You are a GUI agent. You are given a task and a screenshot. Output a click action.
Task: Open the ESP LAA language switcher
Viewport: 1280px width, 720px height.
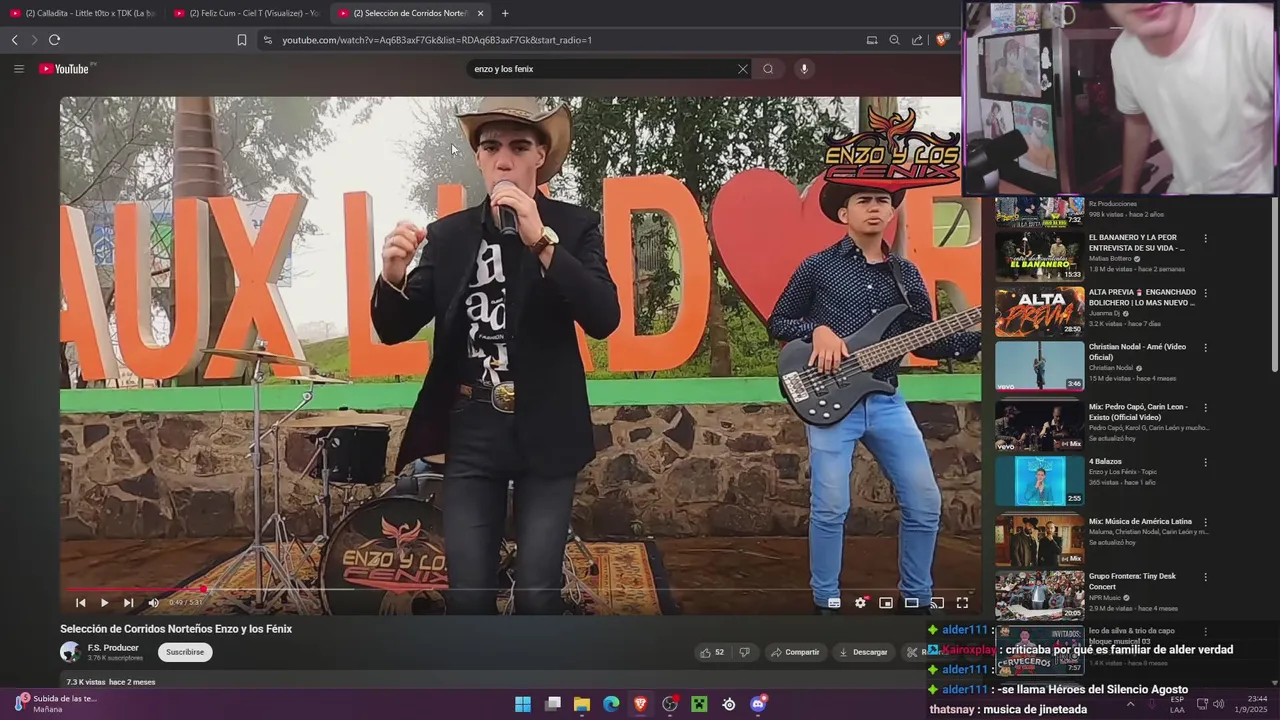(x=1177, y=704)
